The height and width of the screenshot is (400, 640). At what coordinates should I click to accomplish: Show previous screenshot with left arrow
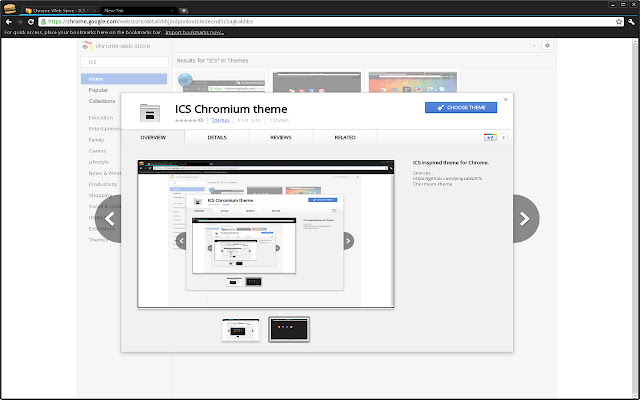click(x=109, y=219)
